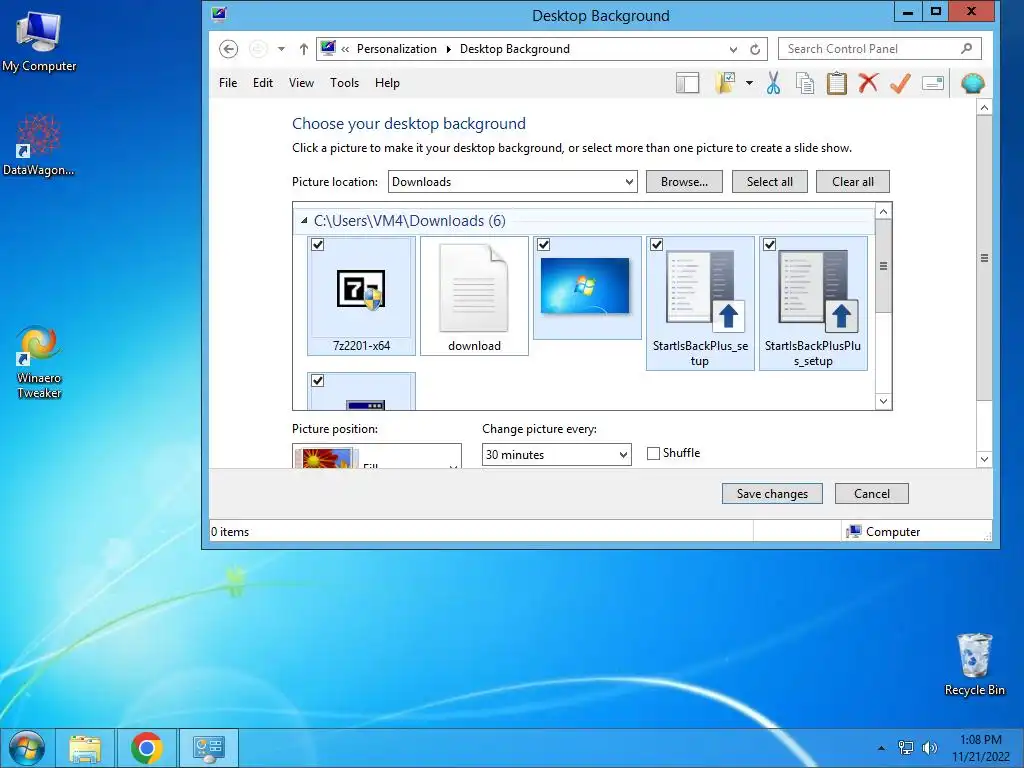Click the Copy icon in toolbar
Image resolution: width=1024 pixels, height=768 pixels.
(805, 83)
